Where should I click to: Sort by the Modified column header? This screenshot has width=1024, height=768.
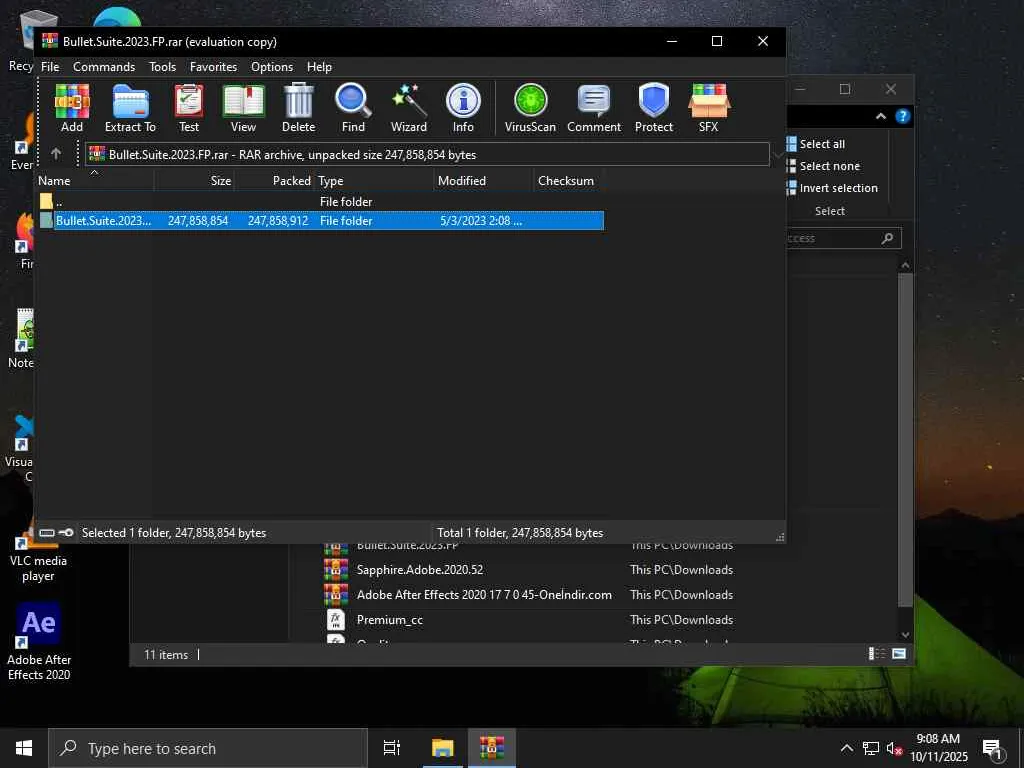484,181
